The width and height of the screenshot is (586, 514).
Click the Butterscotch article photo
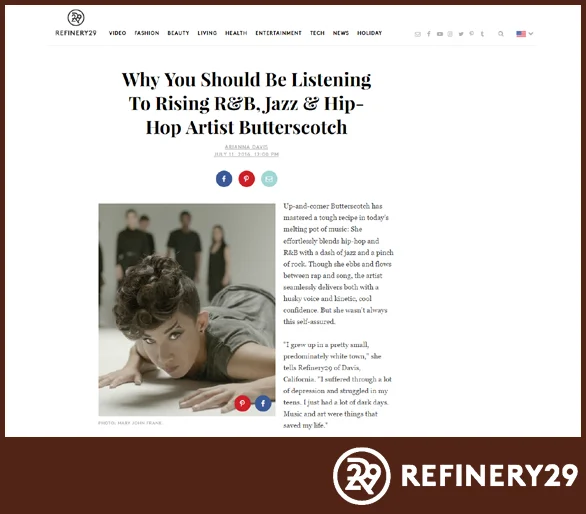(187, 310)
